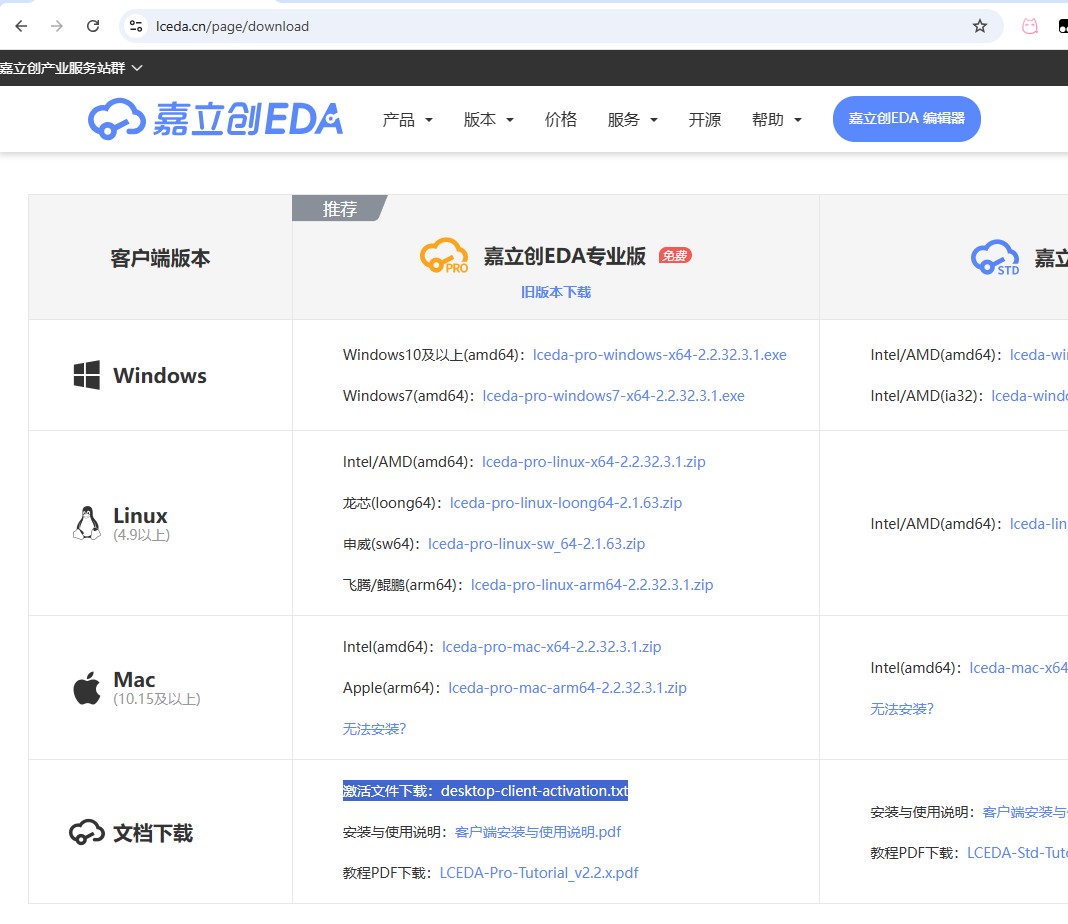Click highlighted desktop-client-activation.txt link

click(x=534, y=791)
